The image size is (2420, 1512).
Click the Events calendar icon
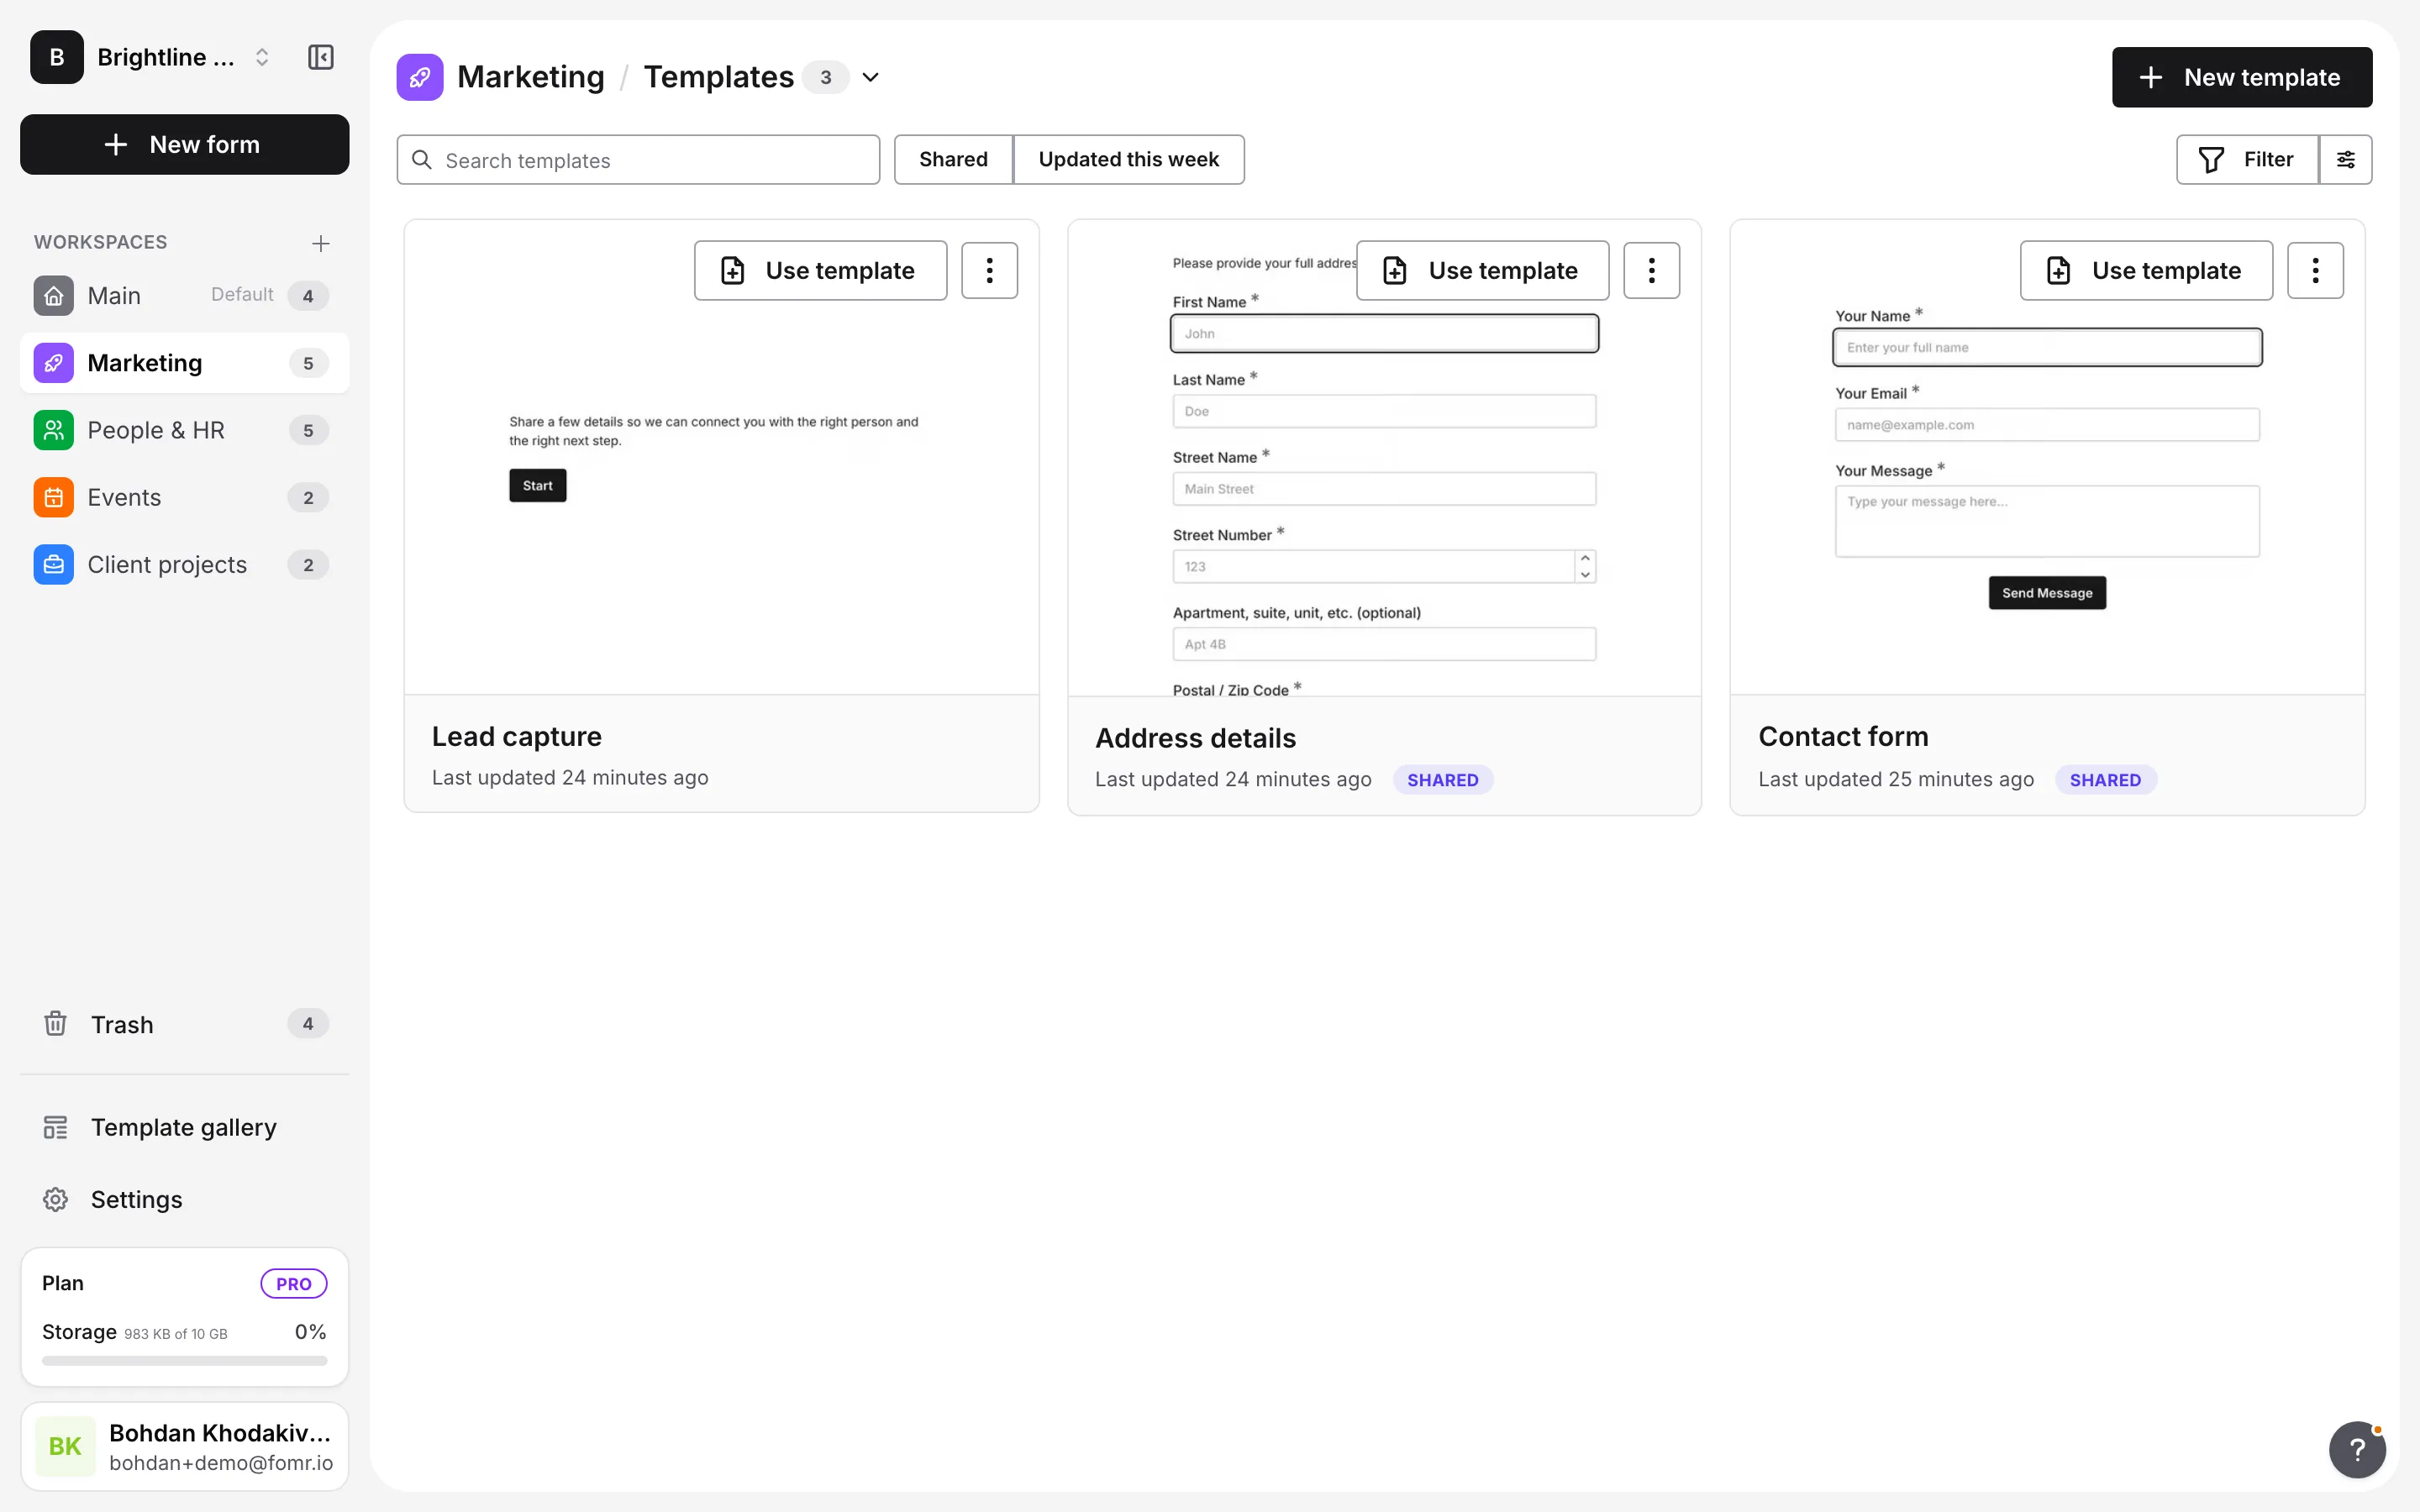[53, 497]
